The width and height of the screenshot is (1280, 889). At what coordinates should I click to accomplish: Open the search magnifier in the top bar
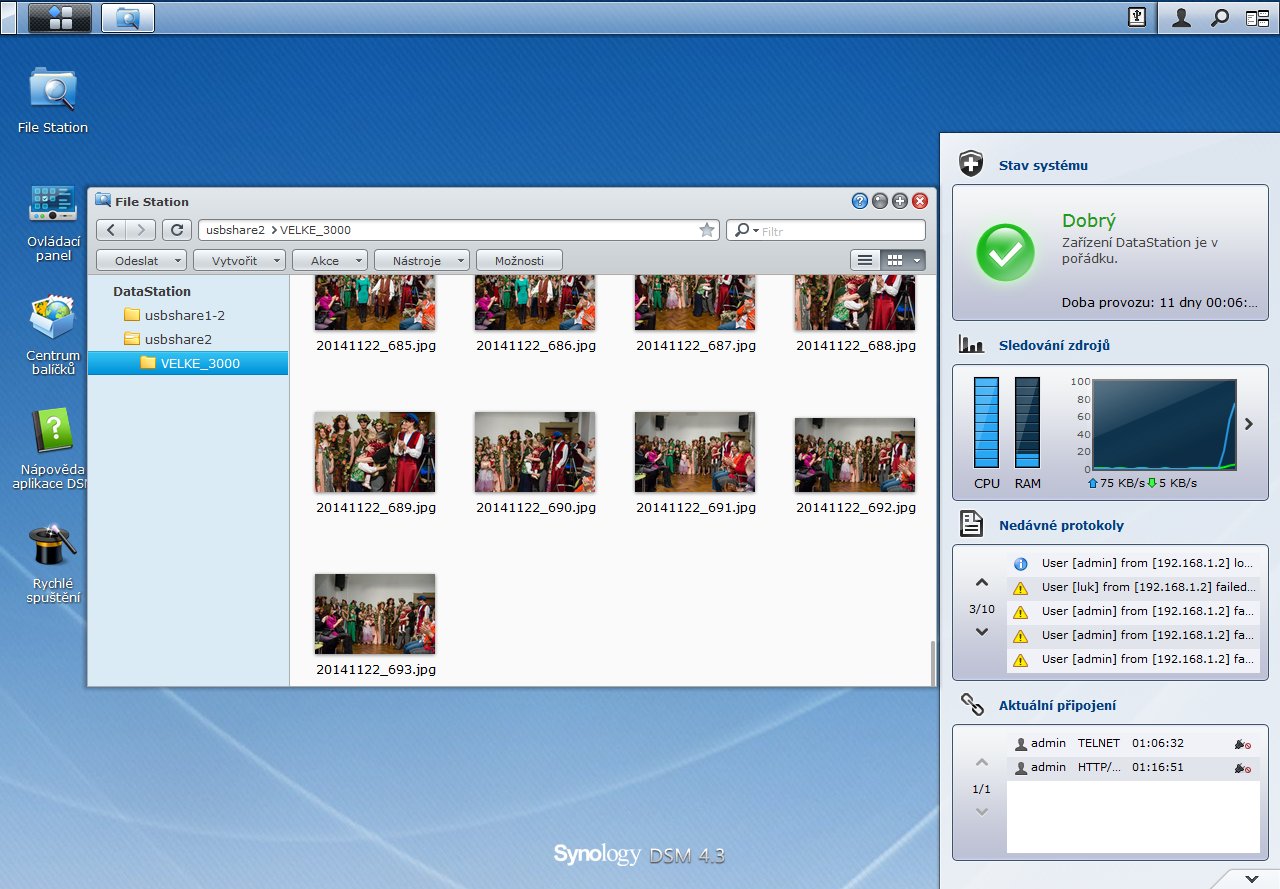pyautogui.click(x=1219, y=17)
